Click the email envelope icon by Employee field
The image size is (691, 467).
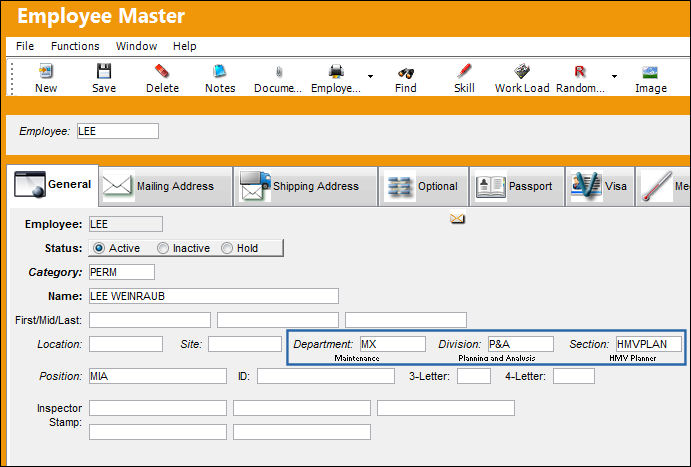(x=457, y=218)
